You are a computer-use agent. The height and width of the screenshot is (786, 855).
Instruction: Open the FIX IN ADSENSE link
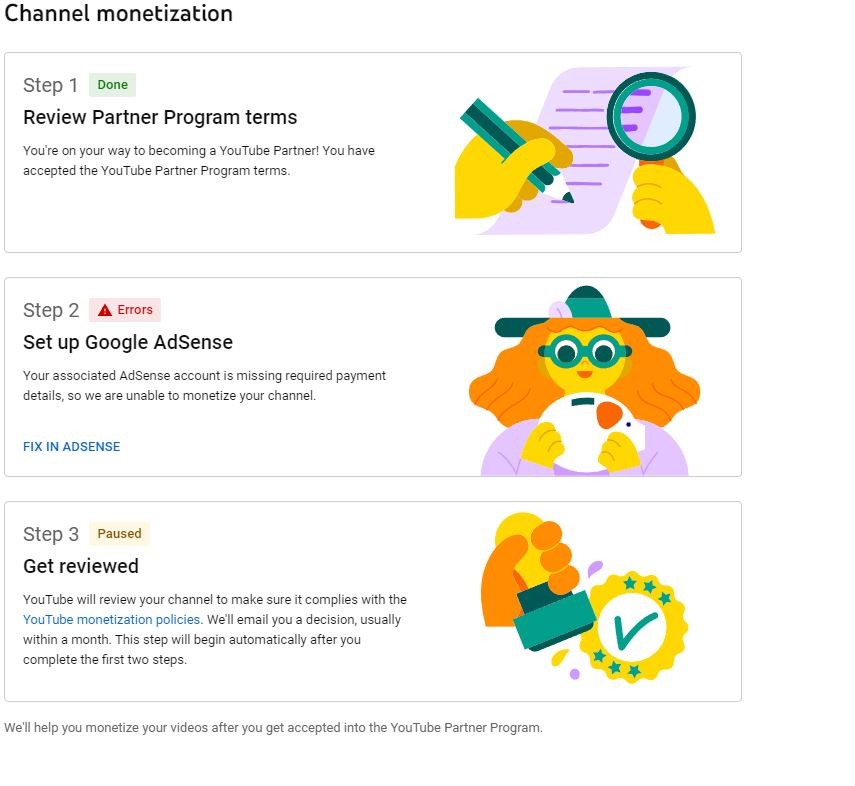pyautogui.click(x=71, y=447)
